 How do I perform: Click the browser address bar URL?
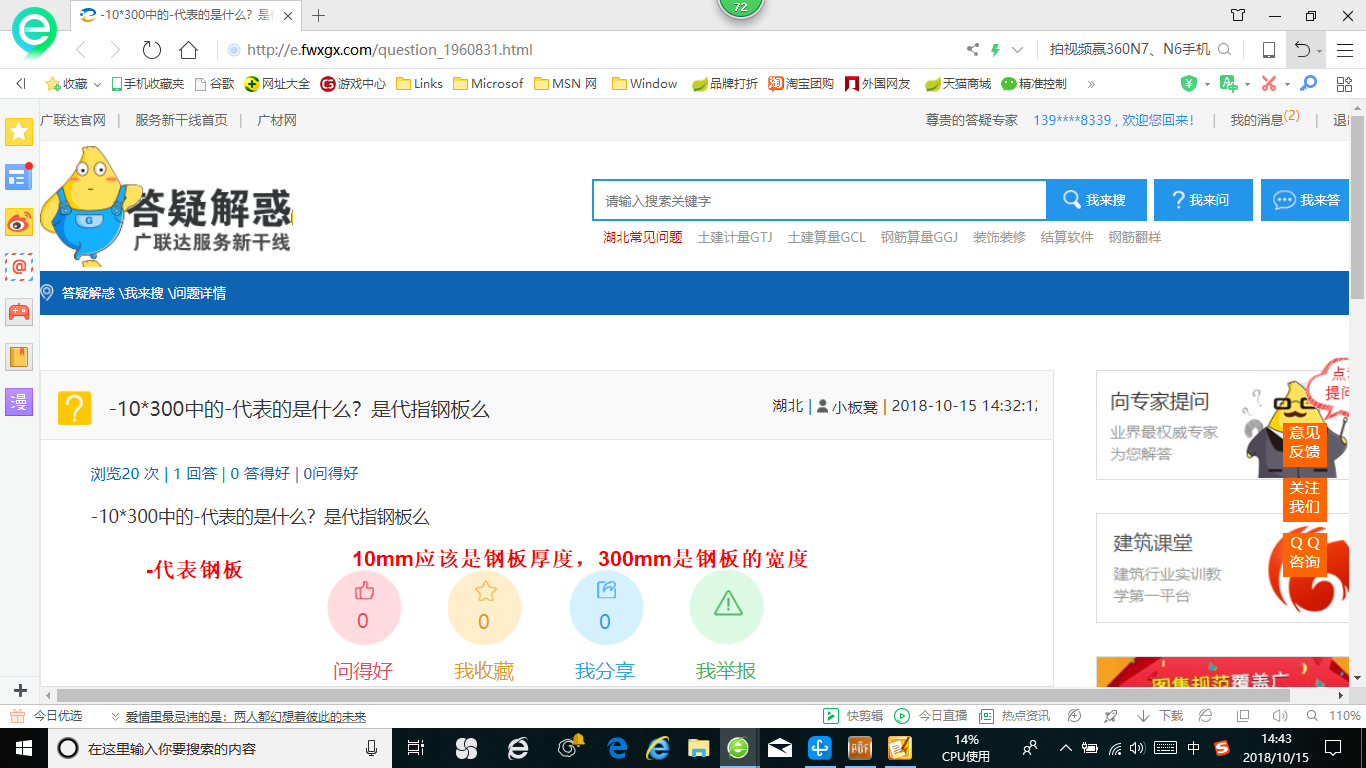(x=390, y=50)
